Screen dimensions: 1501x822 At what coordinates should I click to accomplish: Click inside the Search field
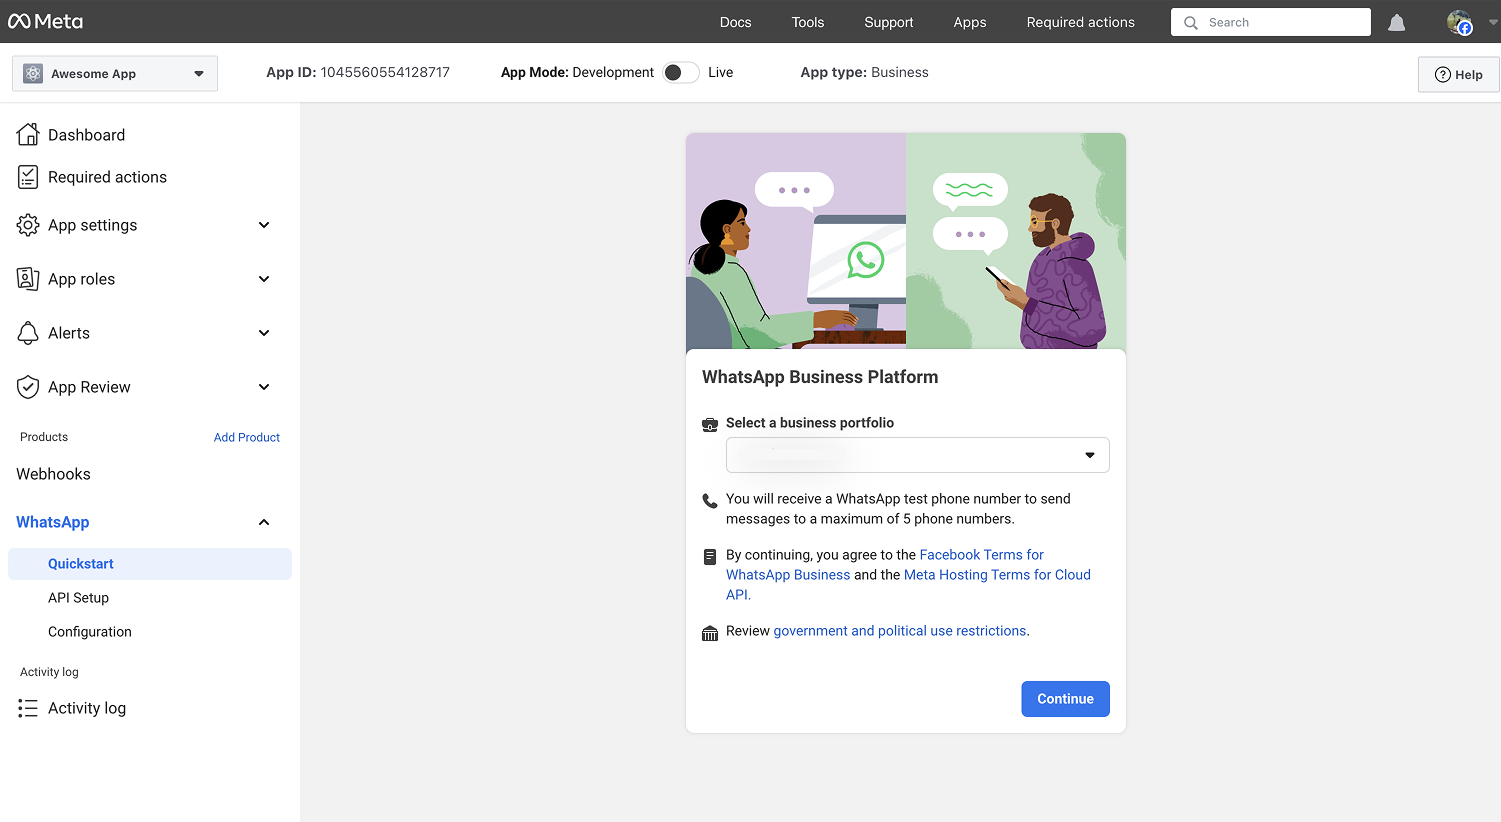pyautogui.click(x=1270, y=22)
